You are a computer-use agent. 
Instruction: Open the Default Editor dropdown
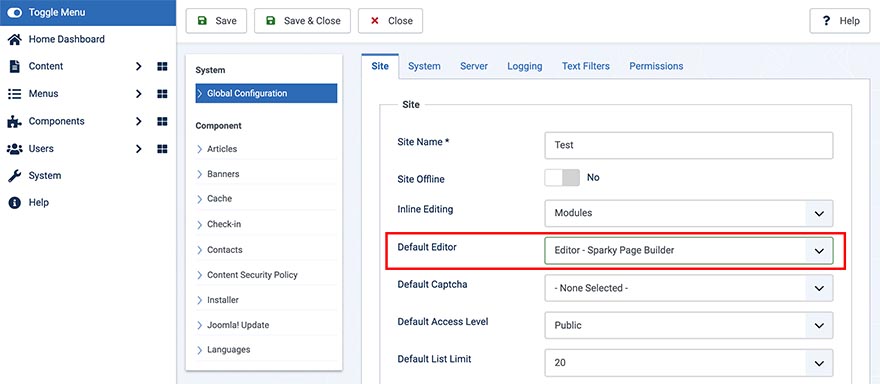[x=689, y=250]
